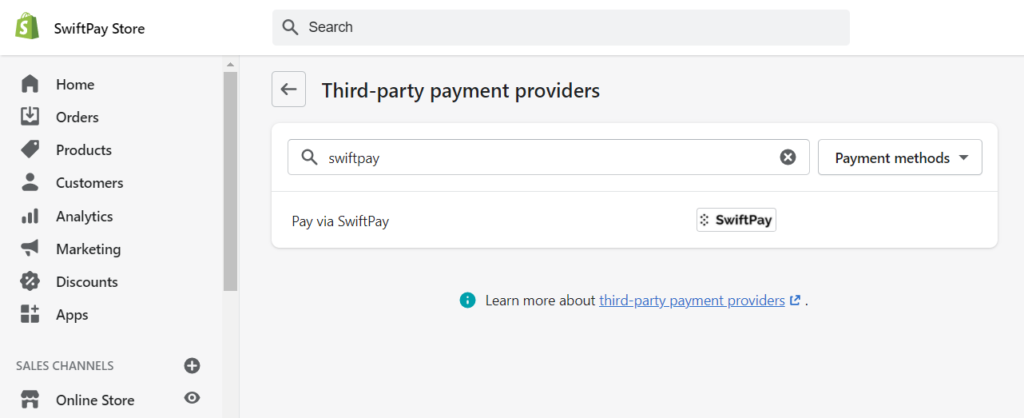Go back using the arrow button
Screen dimensions: 1024x418
[x=289, y=89]
